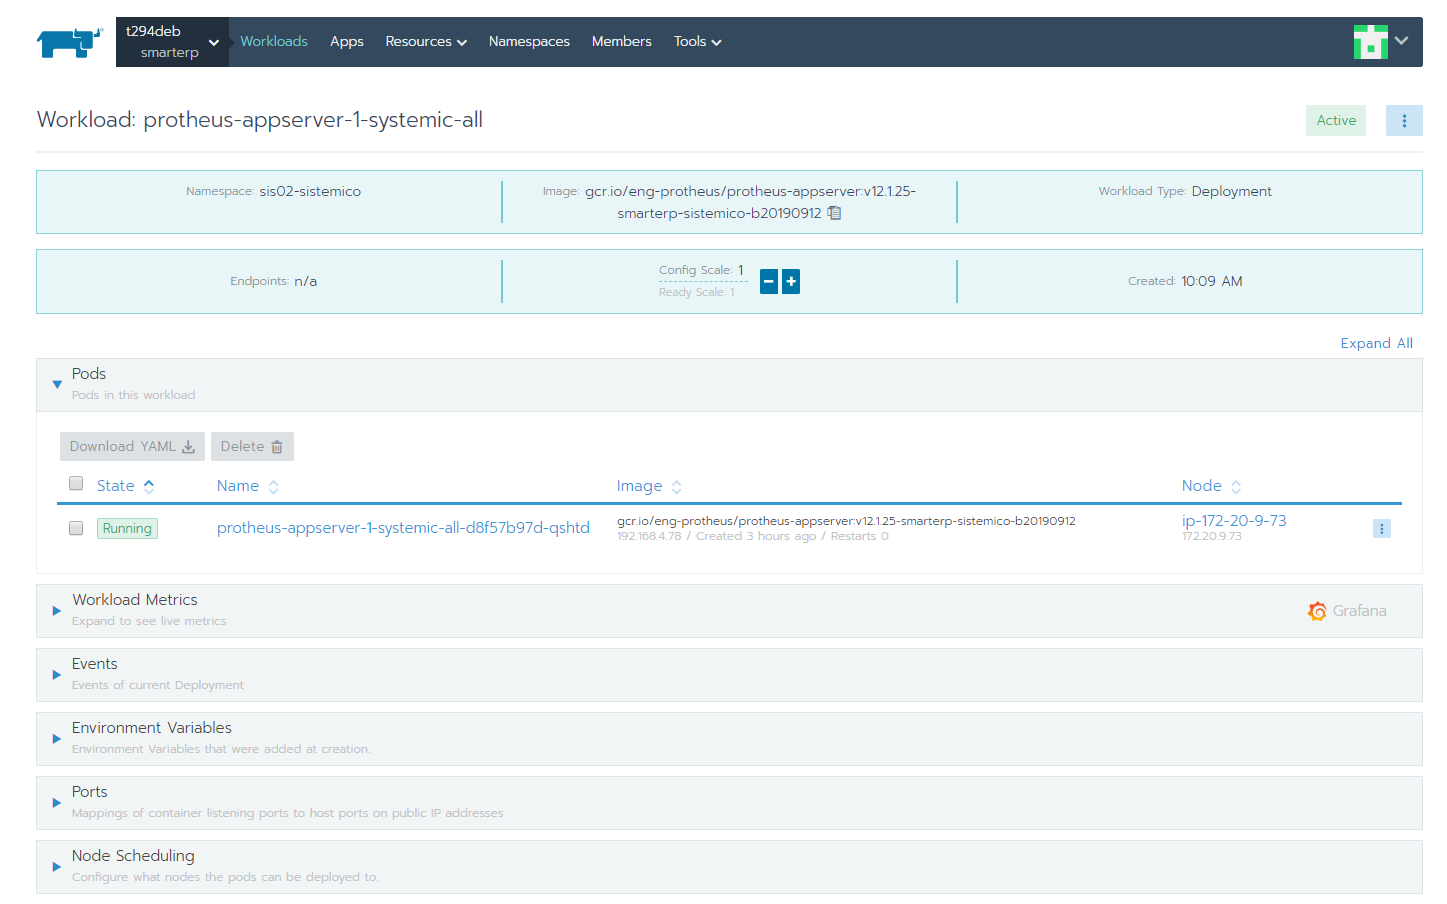Decrease scale with minus button
Viewport: 1447px width, 904px height.
[x=769, y=282]
